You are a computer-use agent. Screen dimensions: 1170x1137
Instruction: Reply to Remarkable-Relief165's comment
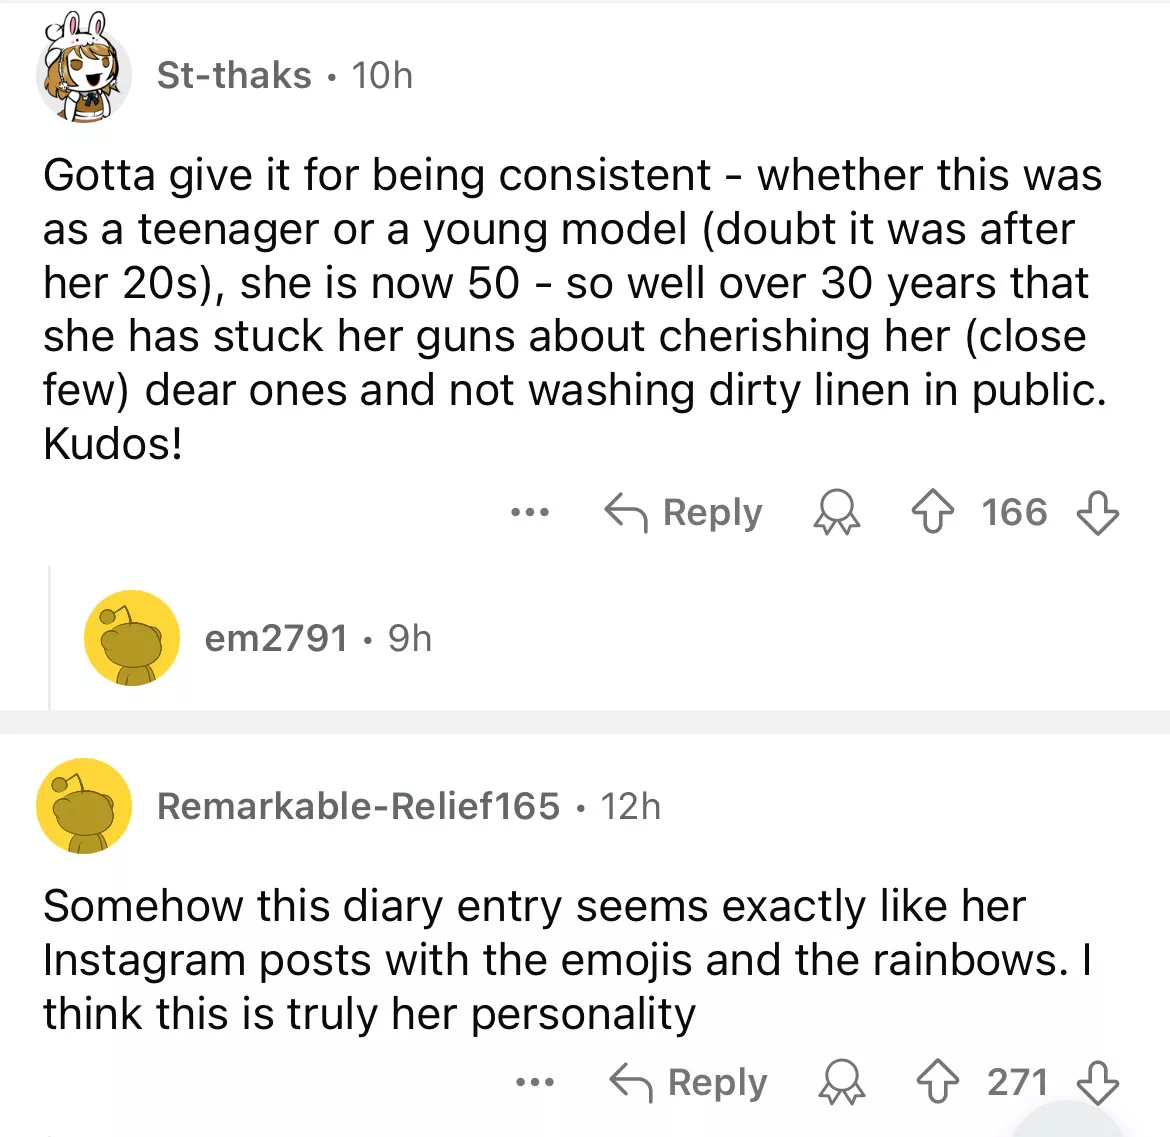689,1083
